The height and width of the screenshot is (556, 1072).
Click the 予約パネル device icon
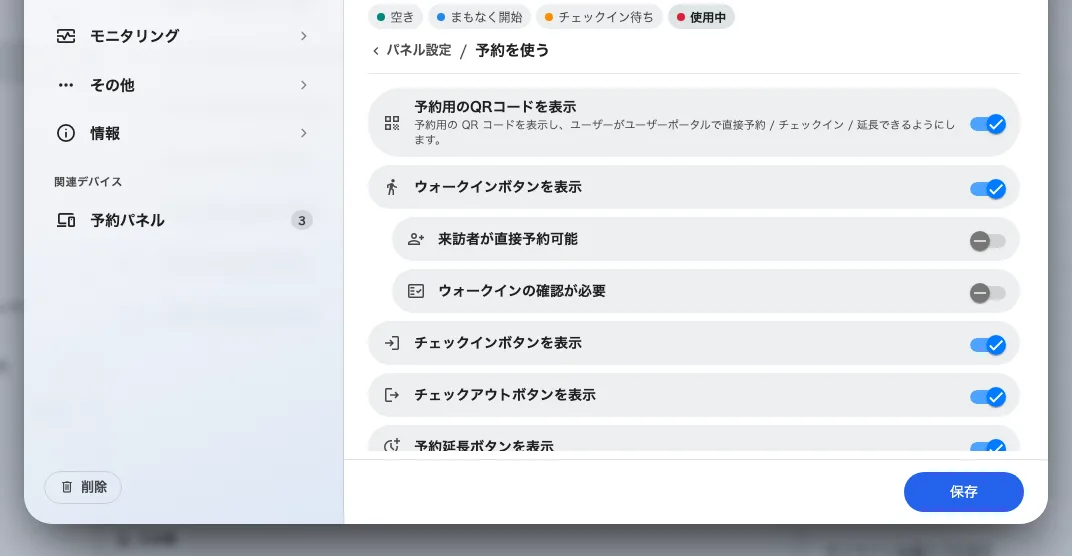point(66,220)
